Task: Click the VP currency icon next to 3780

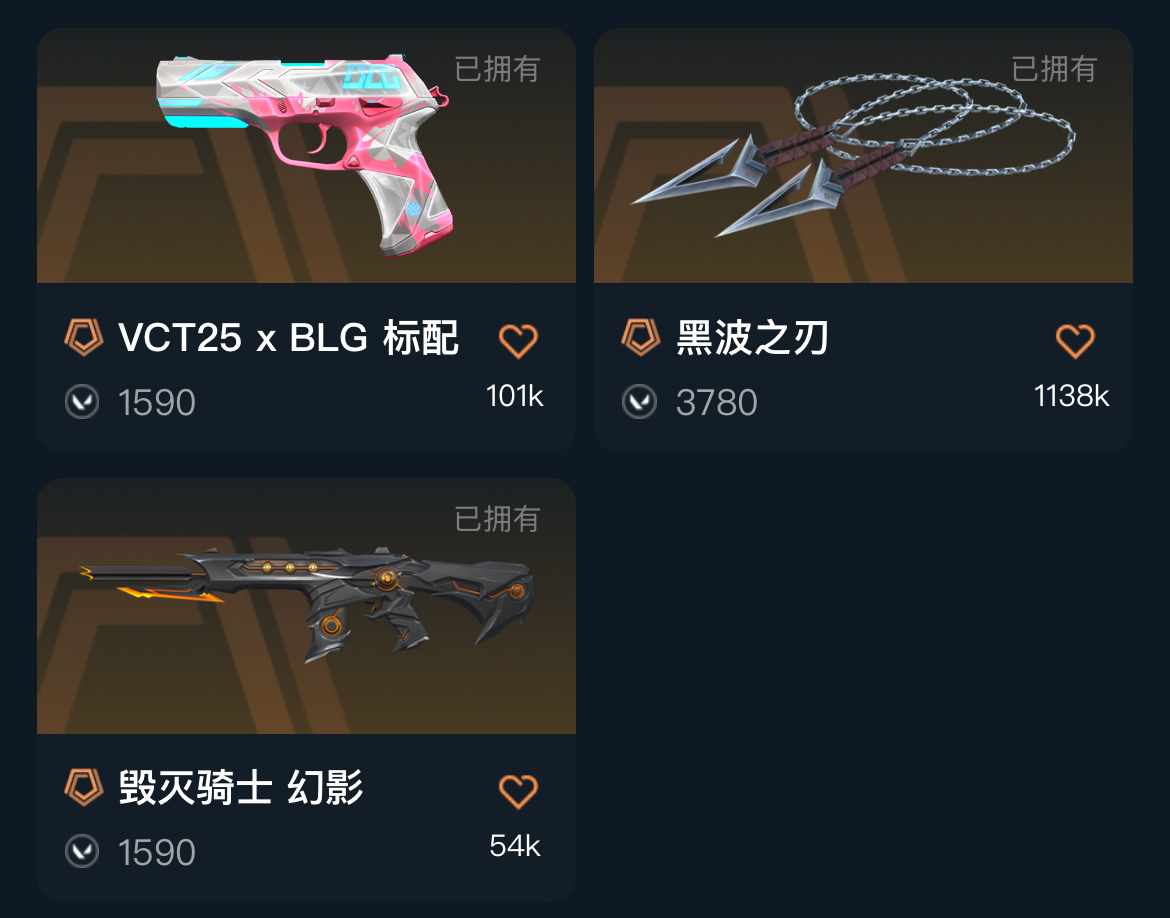Action: (639, 402)
